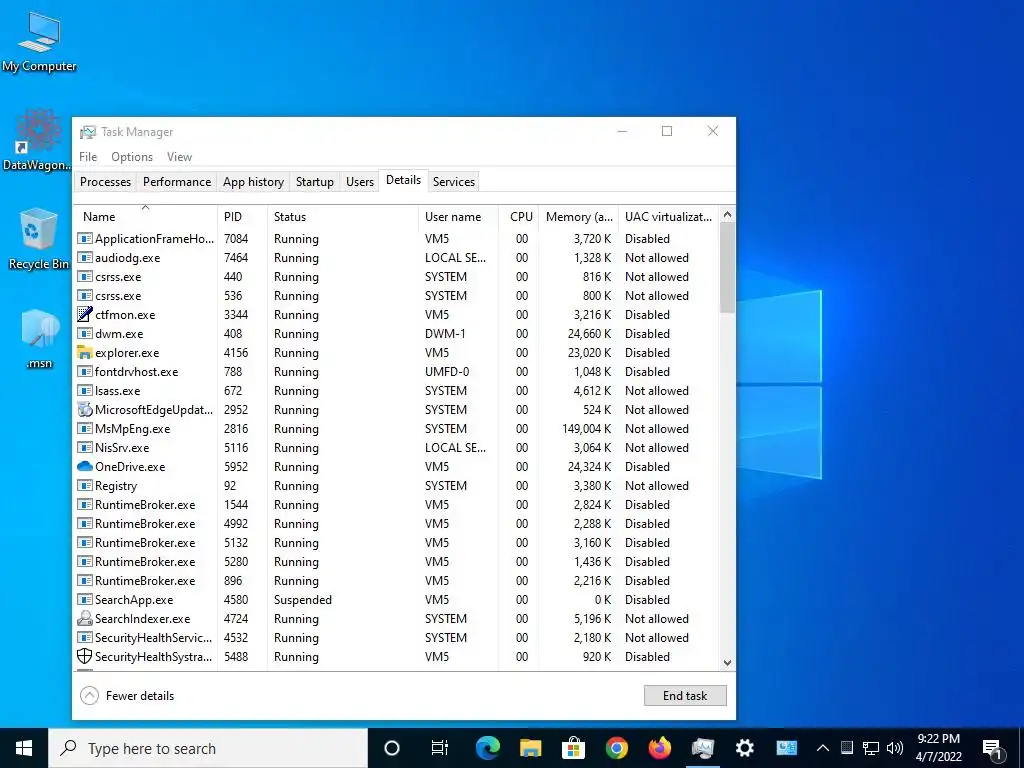Image resolution: width=1024 pixels, height=768 pixels.
Task: Open File Explorer from the taskbar
Action: coord(530,748)
